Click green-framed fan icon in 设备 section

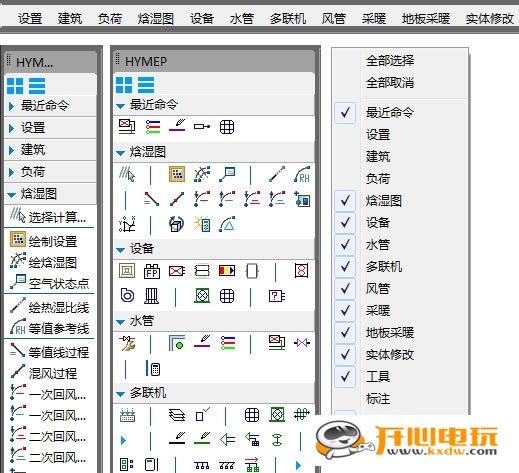[x=202, y=295]
